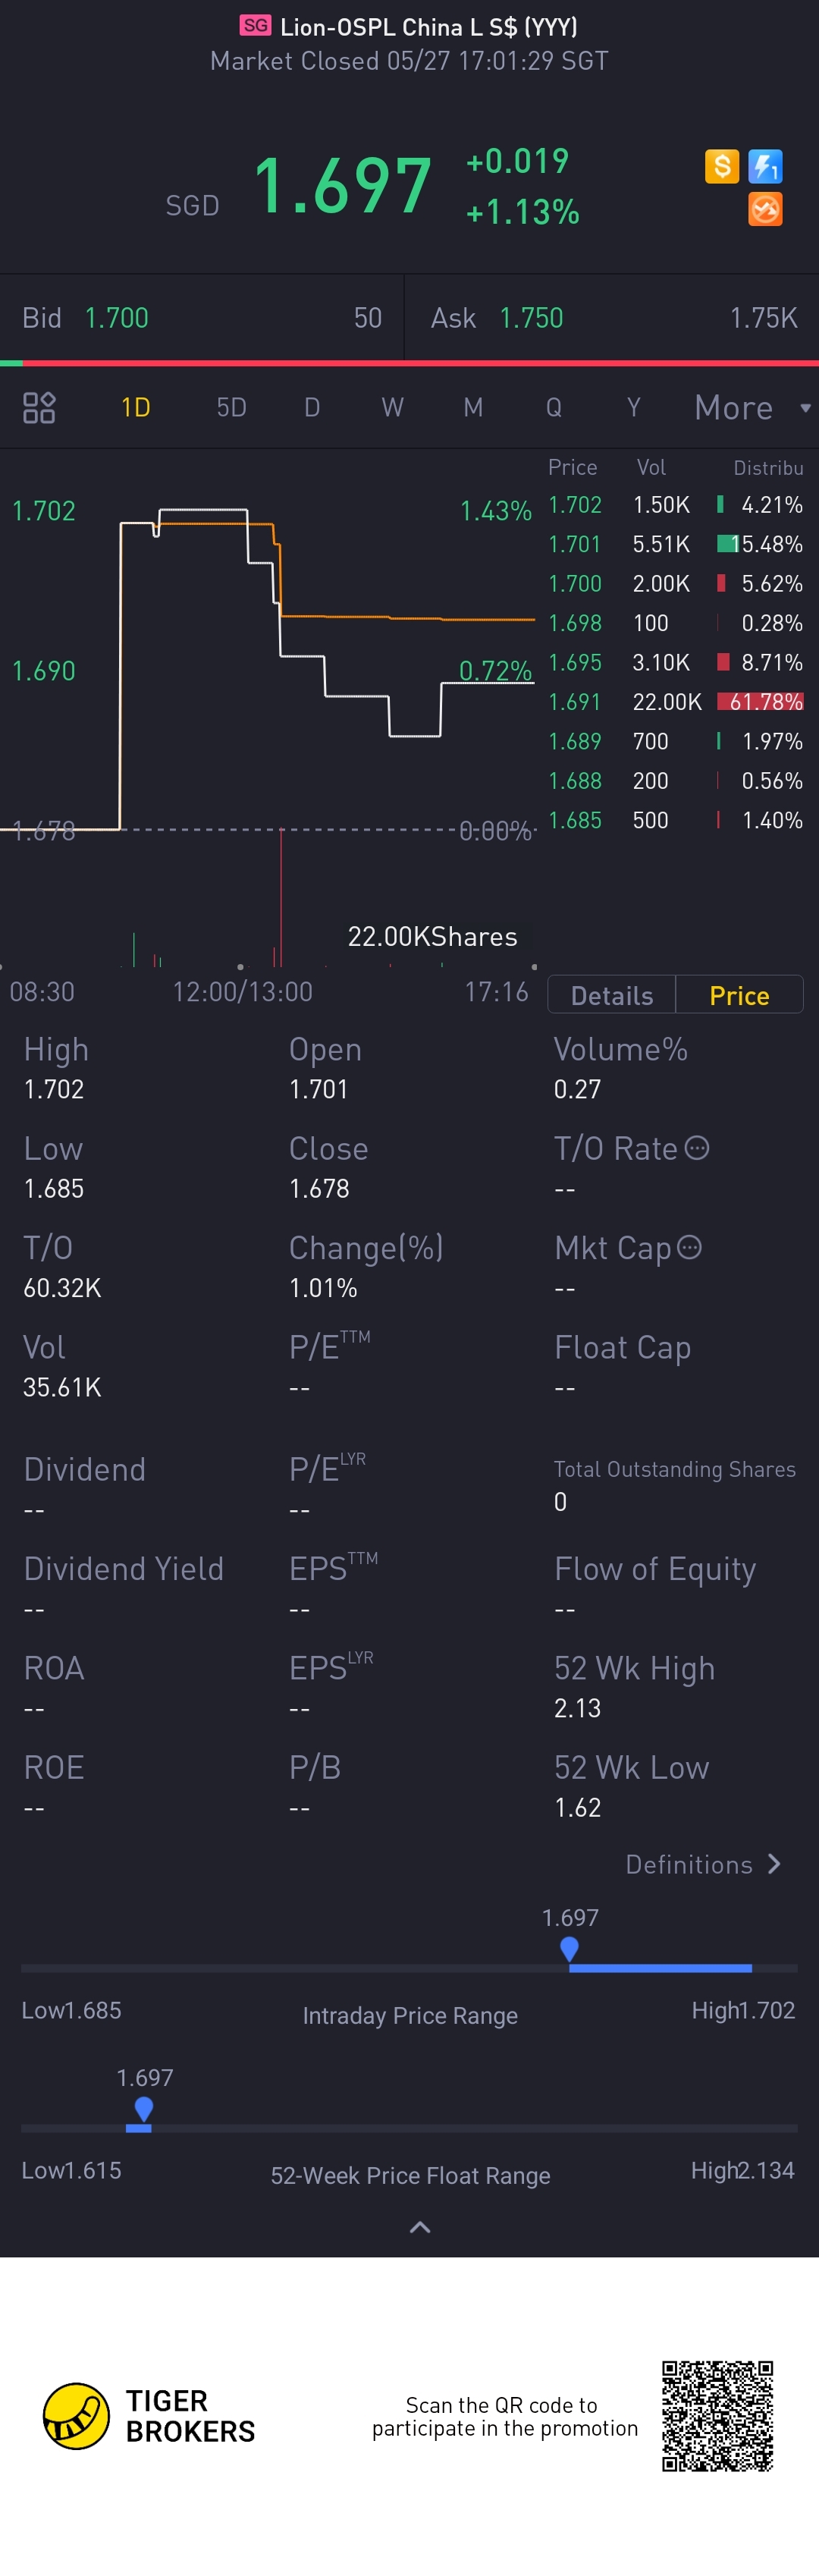819x2576 pixels.
Task: Switch to the Price distribution panel
Action: click(x=739, y=995)
